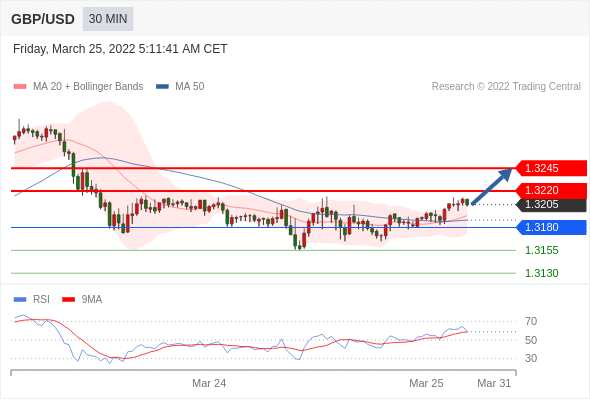Click the GBP/USD pair title
This screenshot has height=400, width=590.
point(43,19)
